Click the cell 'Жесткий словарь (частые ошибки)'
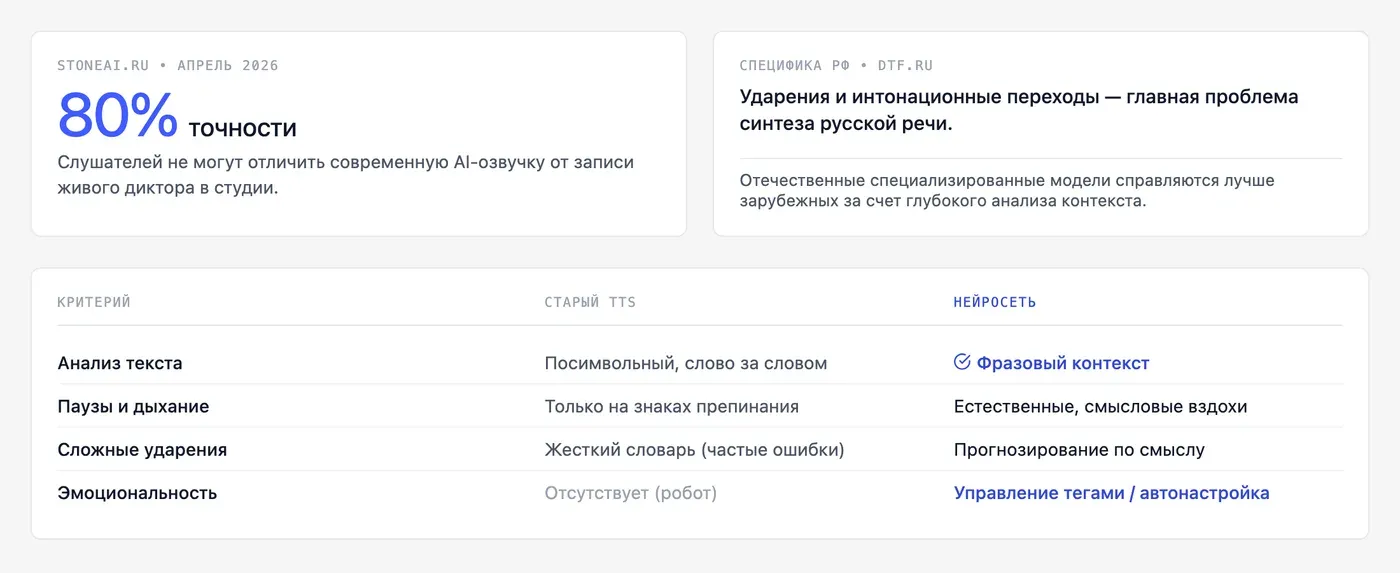The width and height of the screenshot is (1400, 573). tap(695, 450)
